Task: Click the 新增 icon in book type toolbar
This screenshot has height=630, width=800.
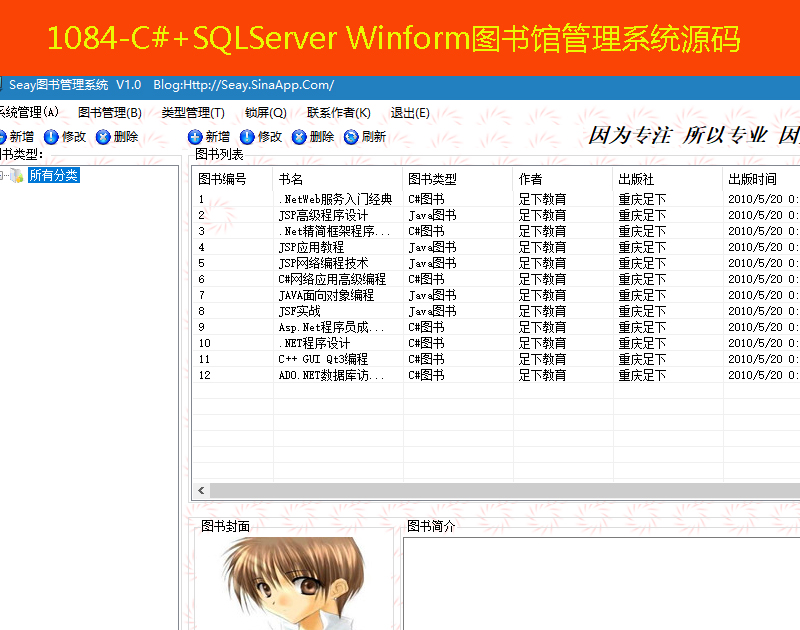Action: click(x=3, y=137)
